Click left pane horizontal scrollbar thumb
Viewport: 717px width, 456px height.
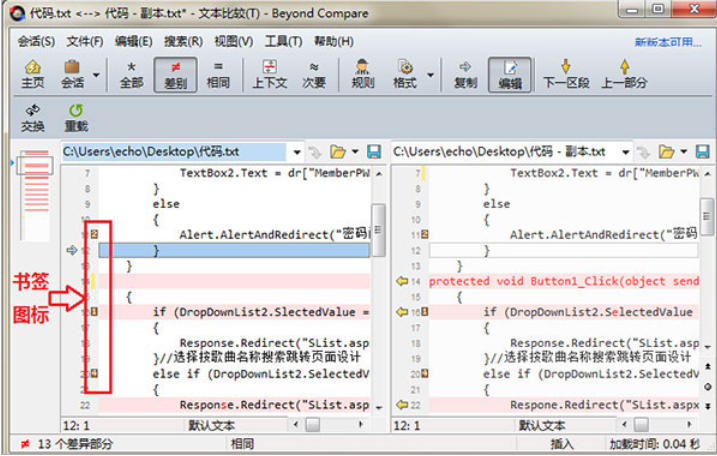tap(313, 425)
